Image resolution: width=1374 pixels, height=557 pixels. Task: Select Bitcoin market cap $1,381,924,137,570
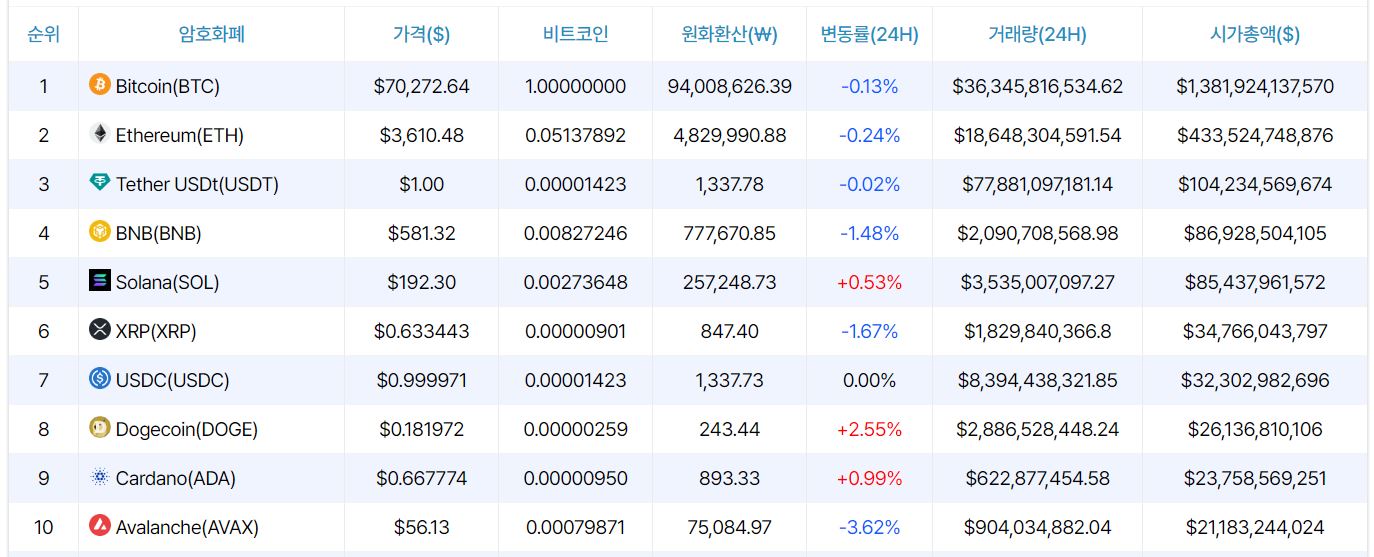click(1255, 86)
